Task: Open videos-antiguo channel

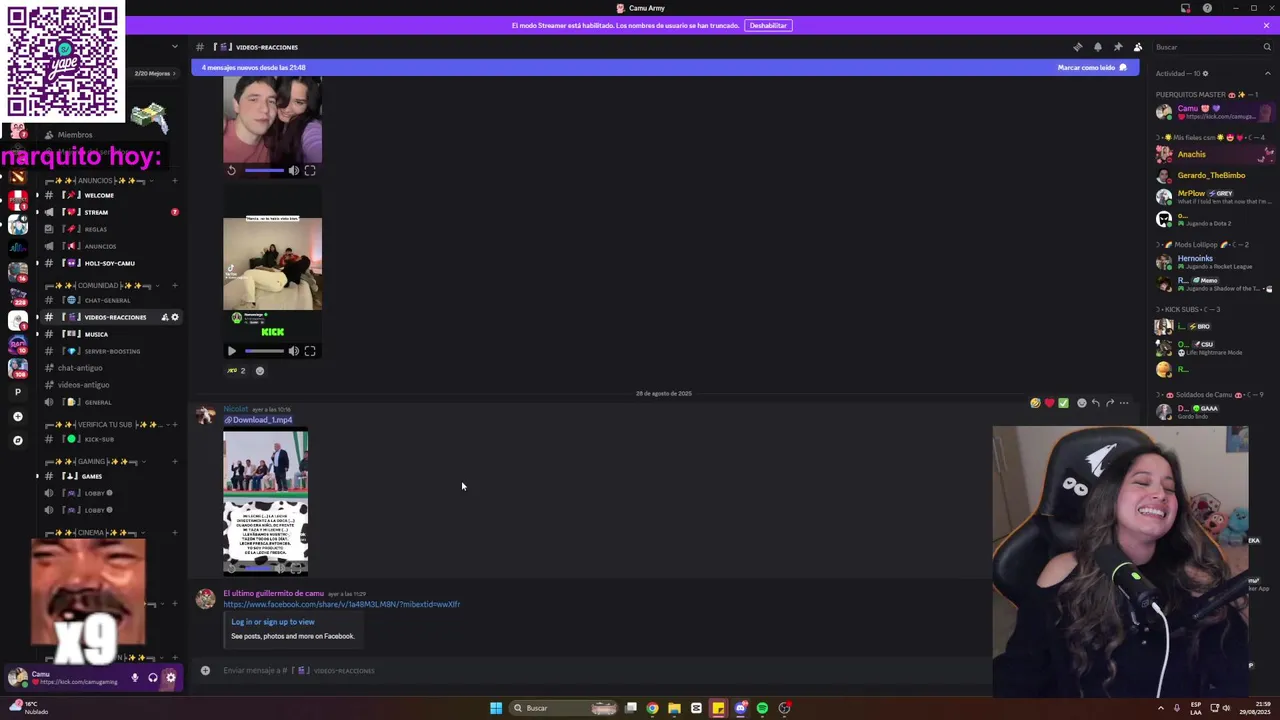Action: 110,385
